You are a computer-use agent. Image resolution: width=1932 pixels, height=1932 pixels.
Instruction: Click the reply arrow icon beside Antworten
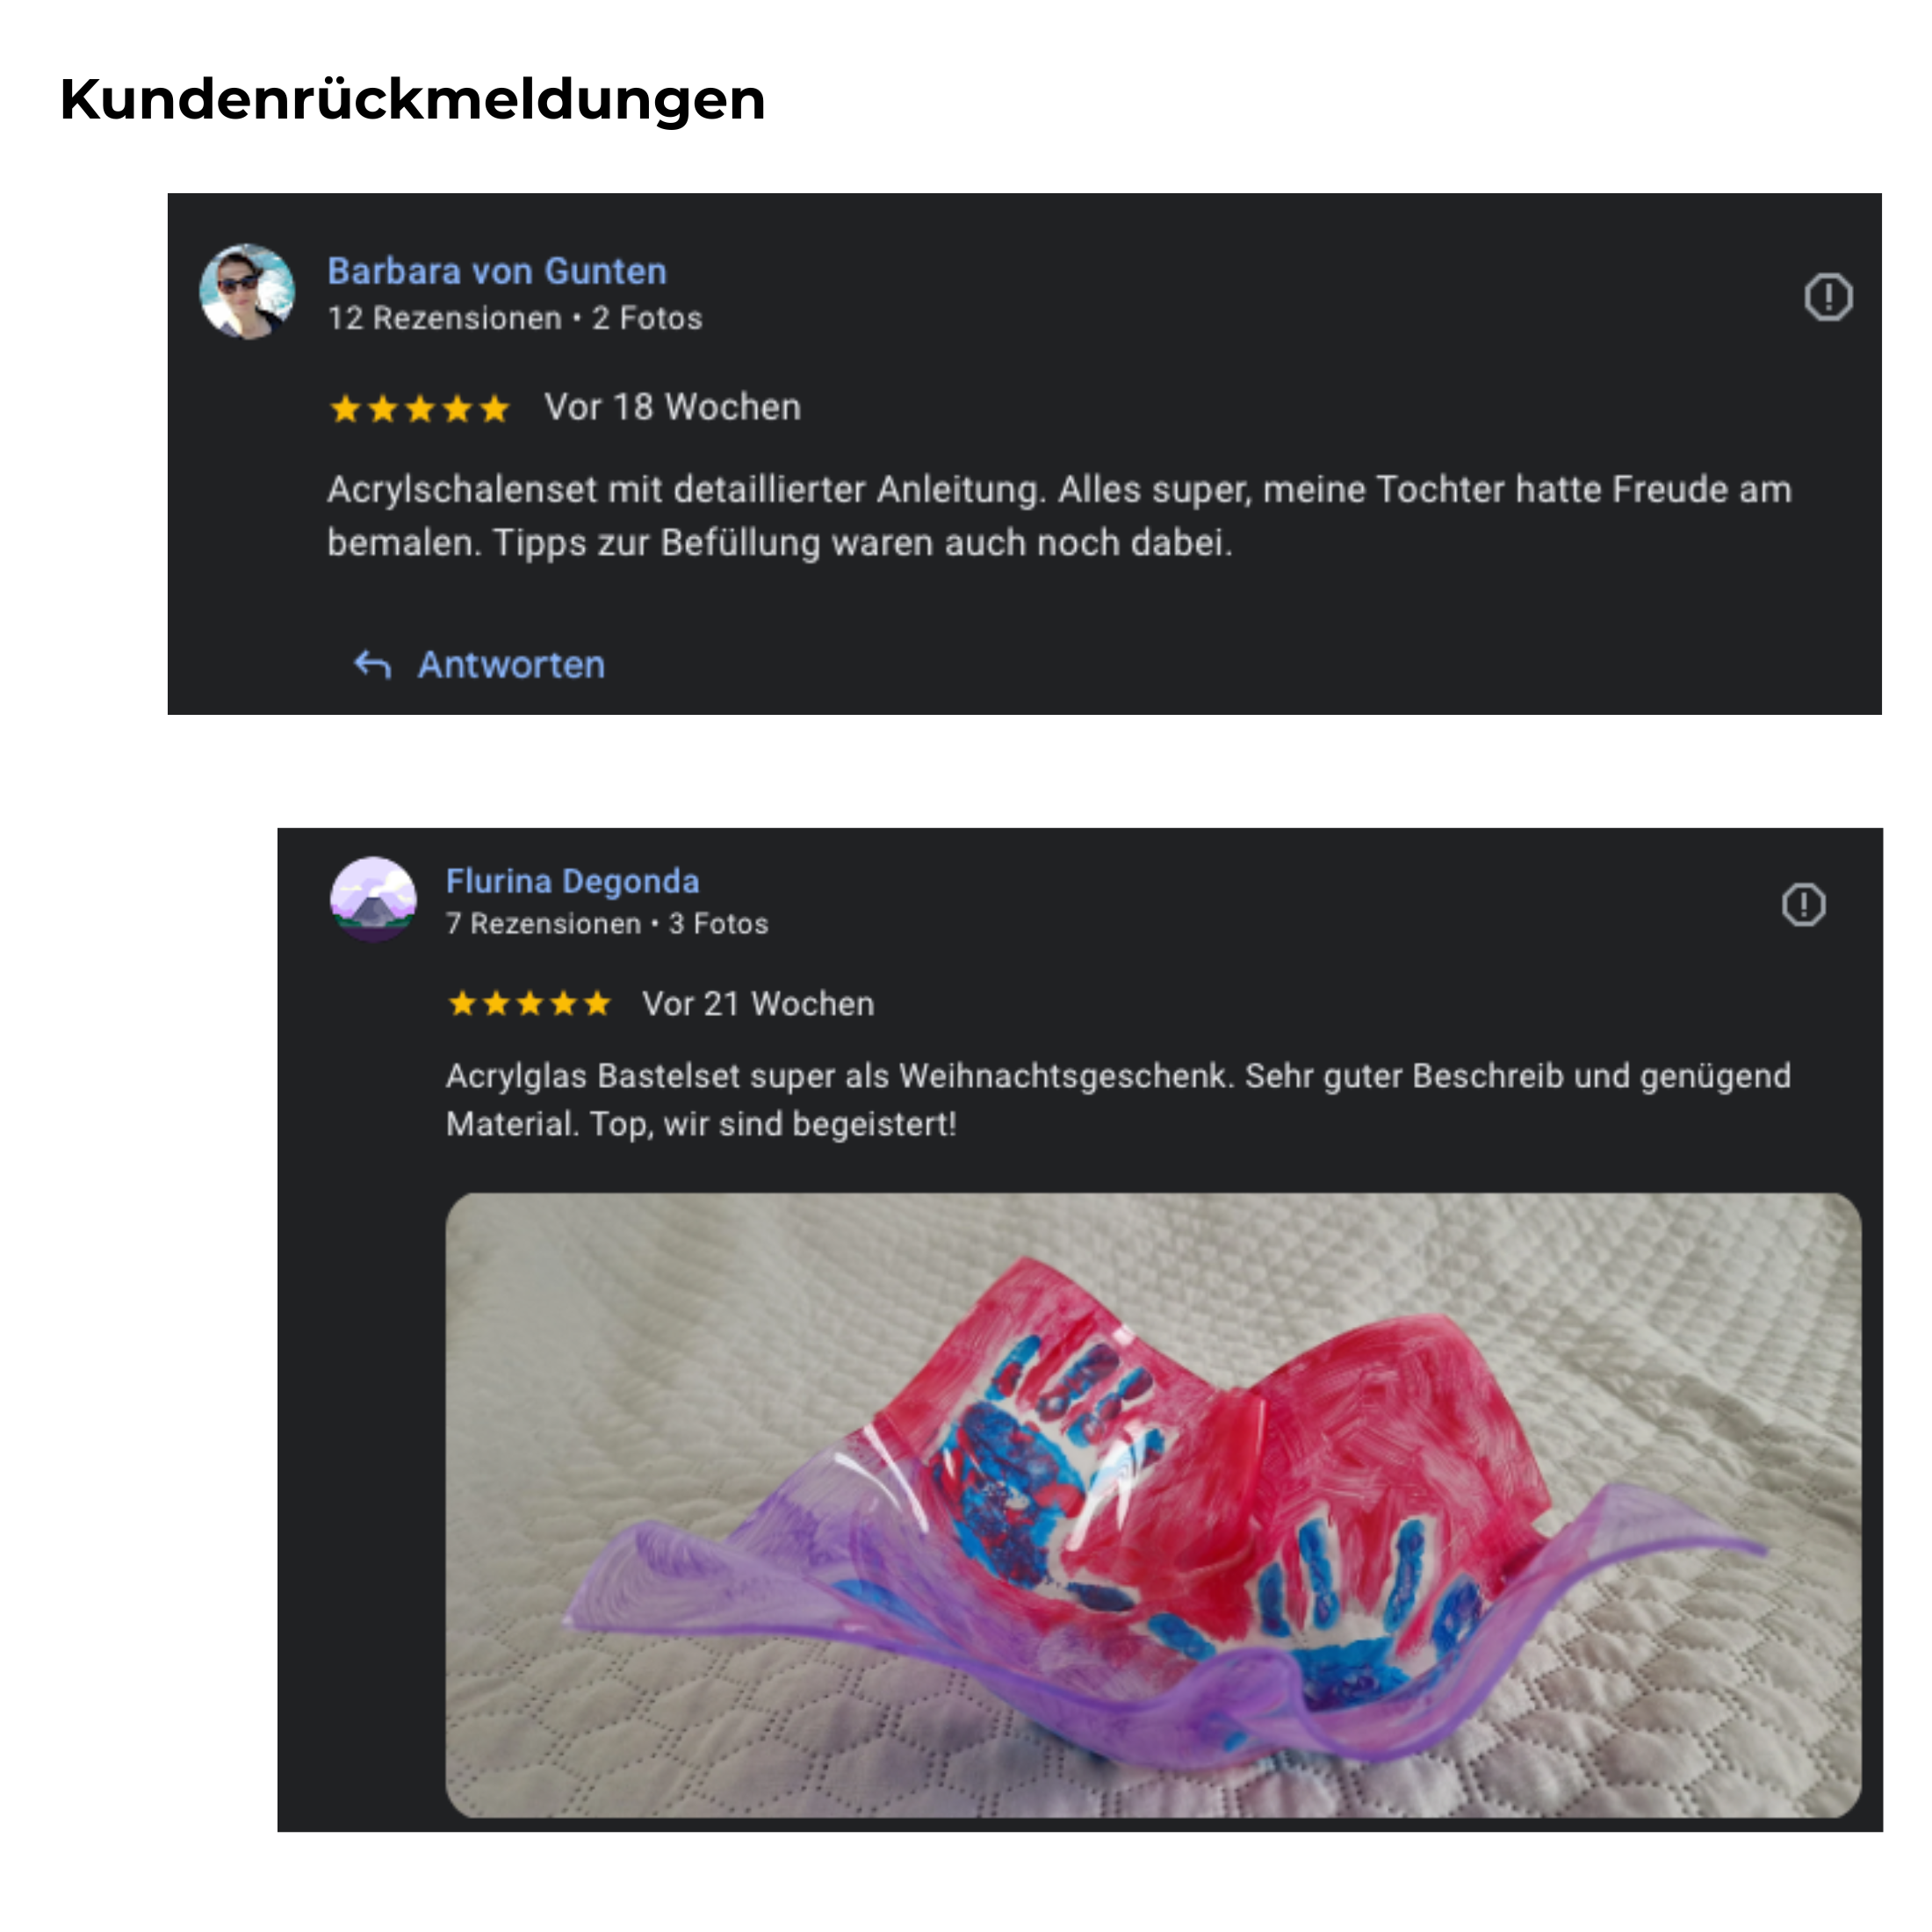click(372, 664)
